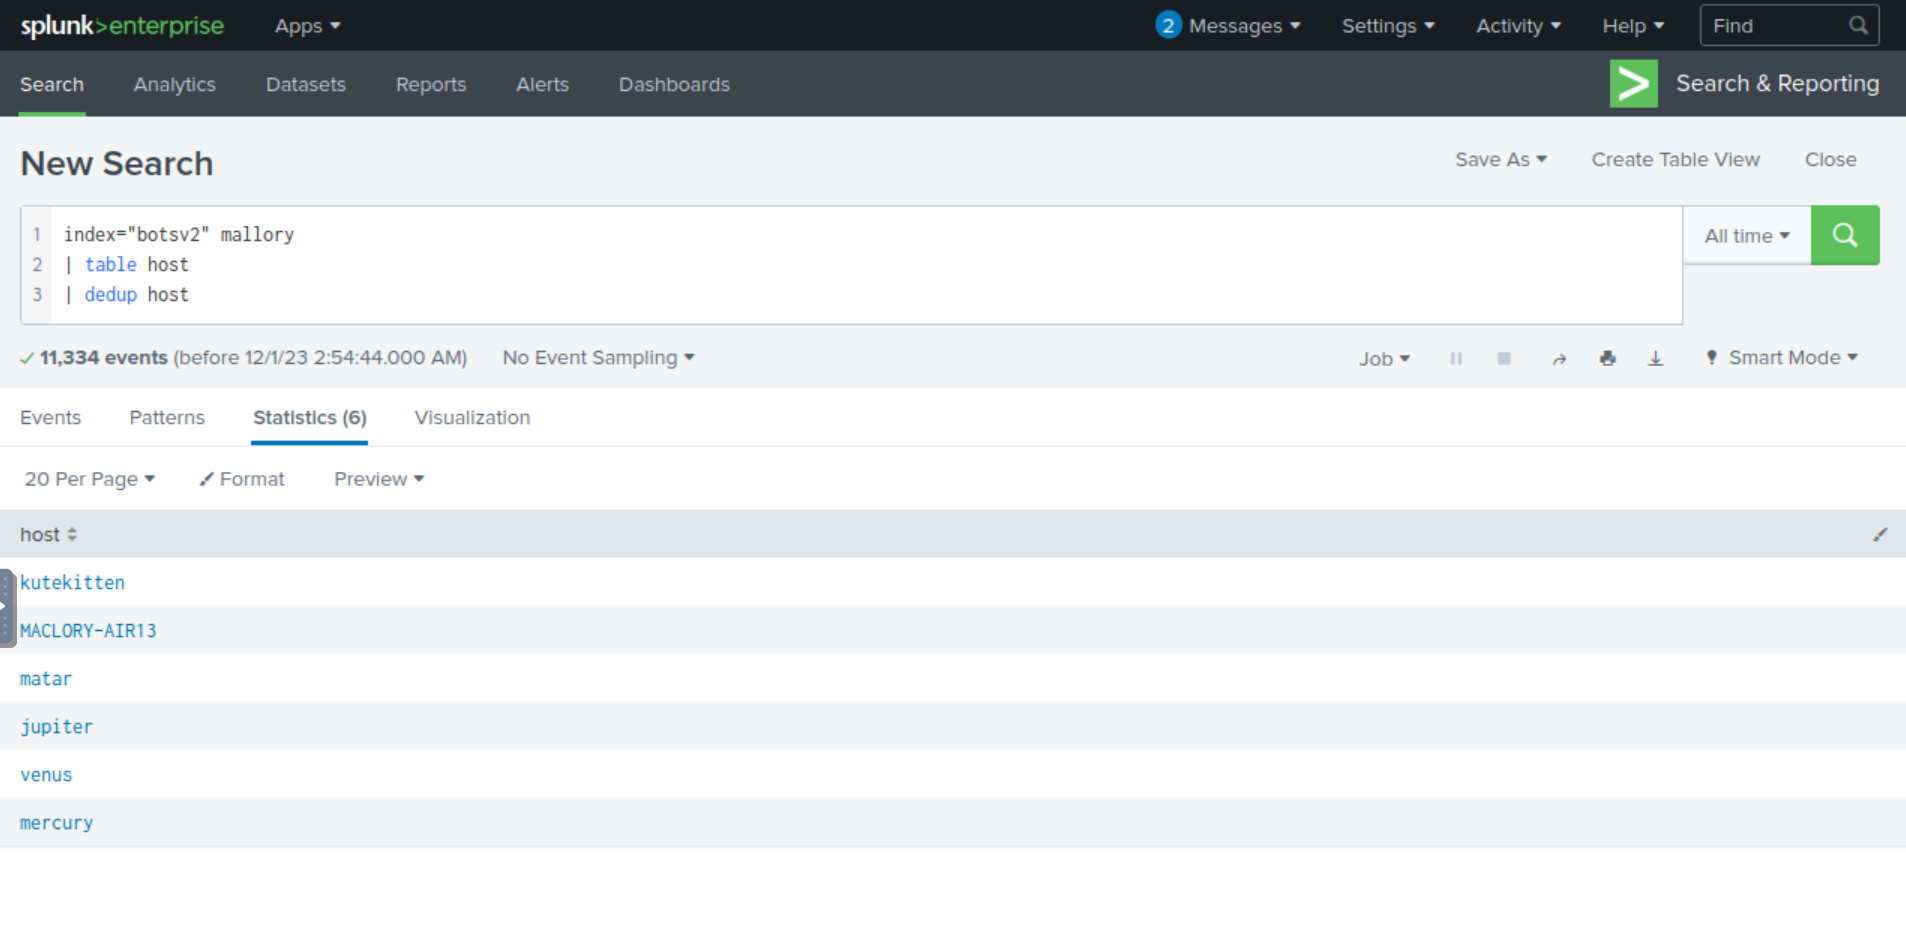Click the 'dedup' command in query
1906x937 pixels.
[110, 295]
